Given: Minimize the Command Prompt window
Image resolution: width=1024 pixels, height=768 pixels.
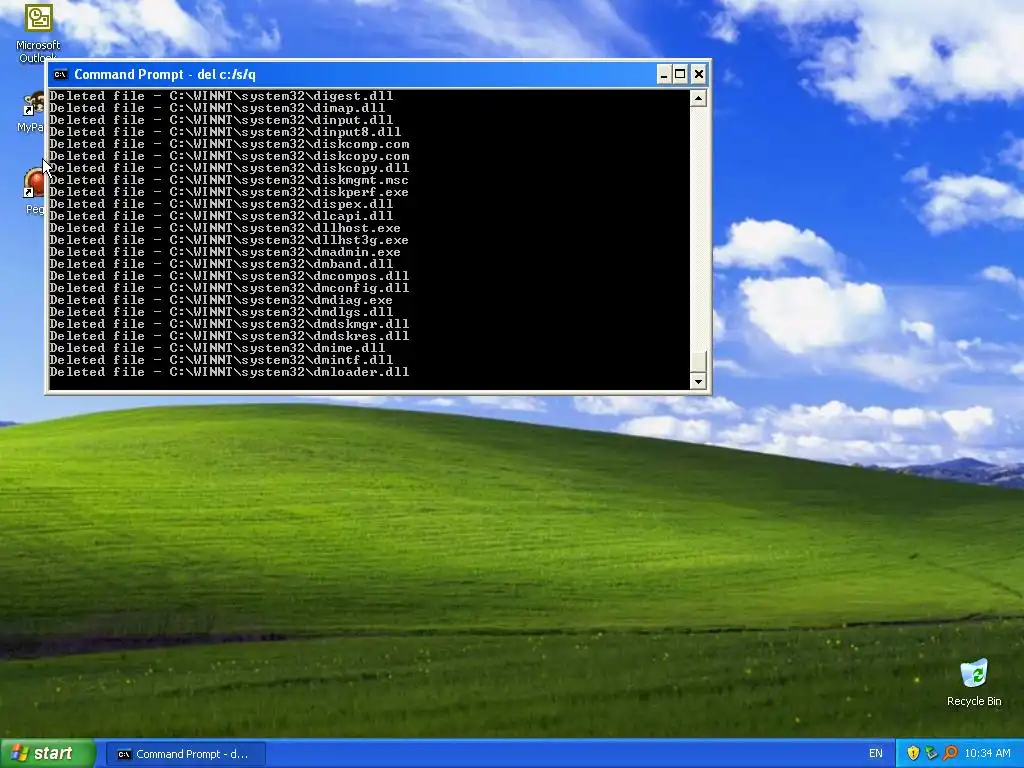Looking at the screenshot, I should pos(664,74).
